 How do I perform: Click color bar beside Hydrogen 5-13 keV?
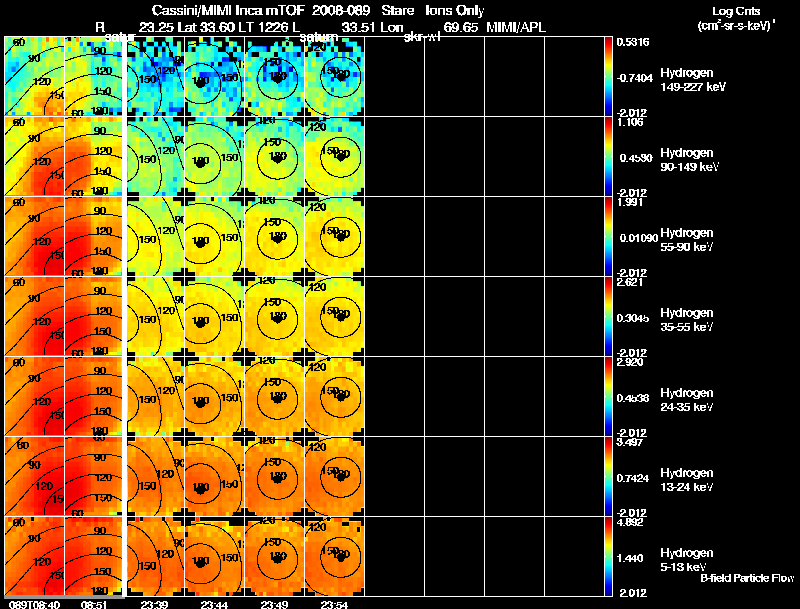point(608,556)
